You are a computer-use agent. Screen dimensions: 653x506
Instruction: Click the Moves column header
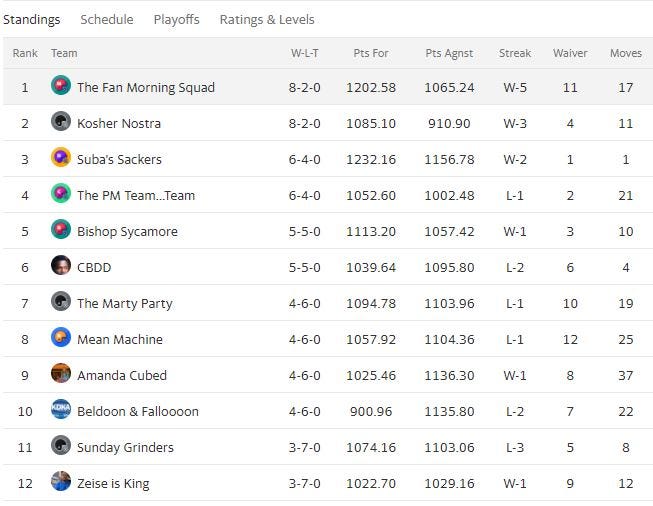[626, 53]
